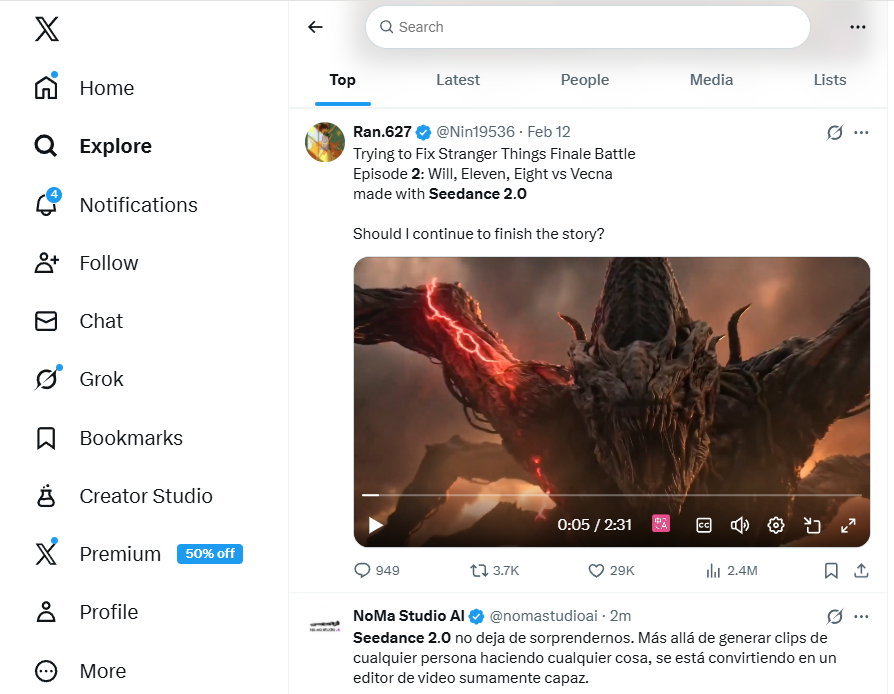Screen dimensions: 894x694
Task: Ask Grok about NoMa Studio post
Action: [x=835, y=616]
